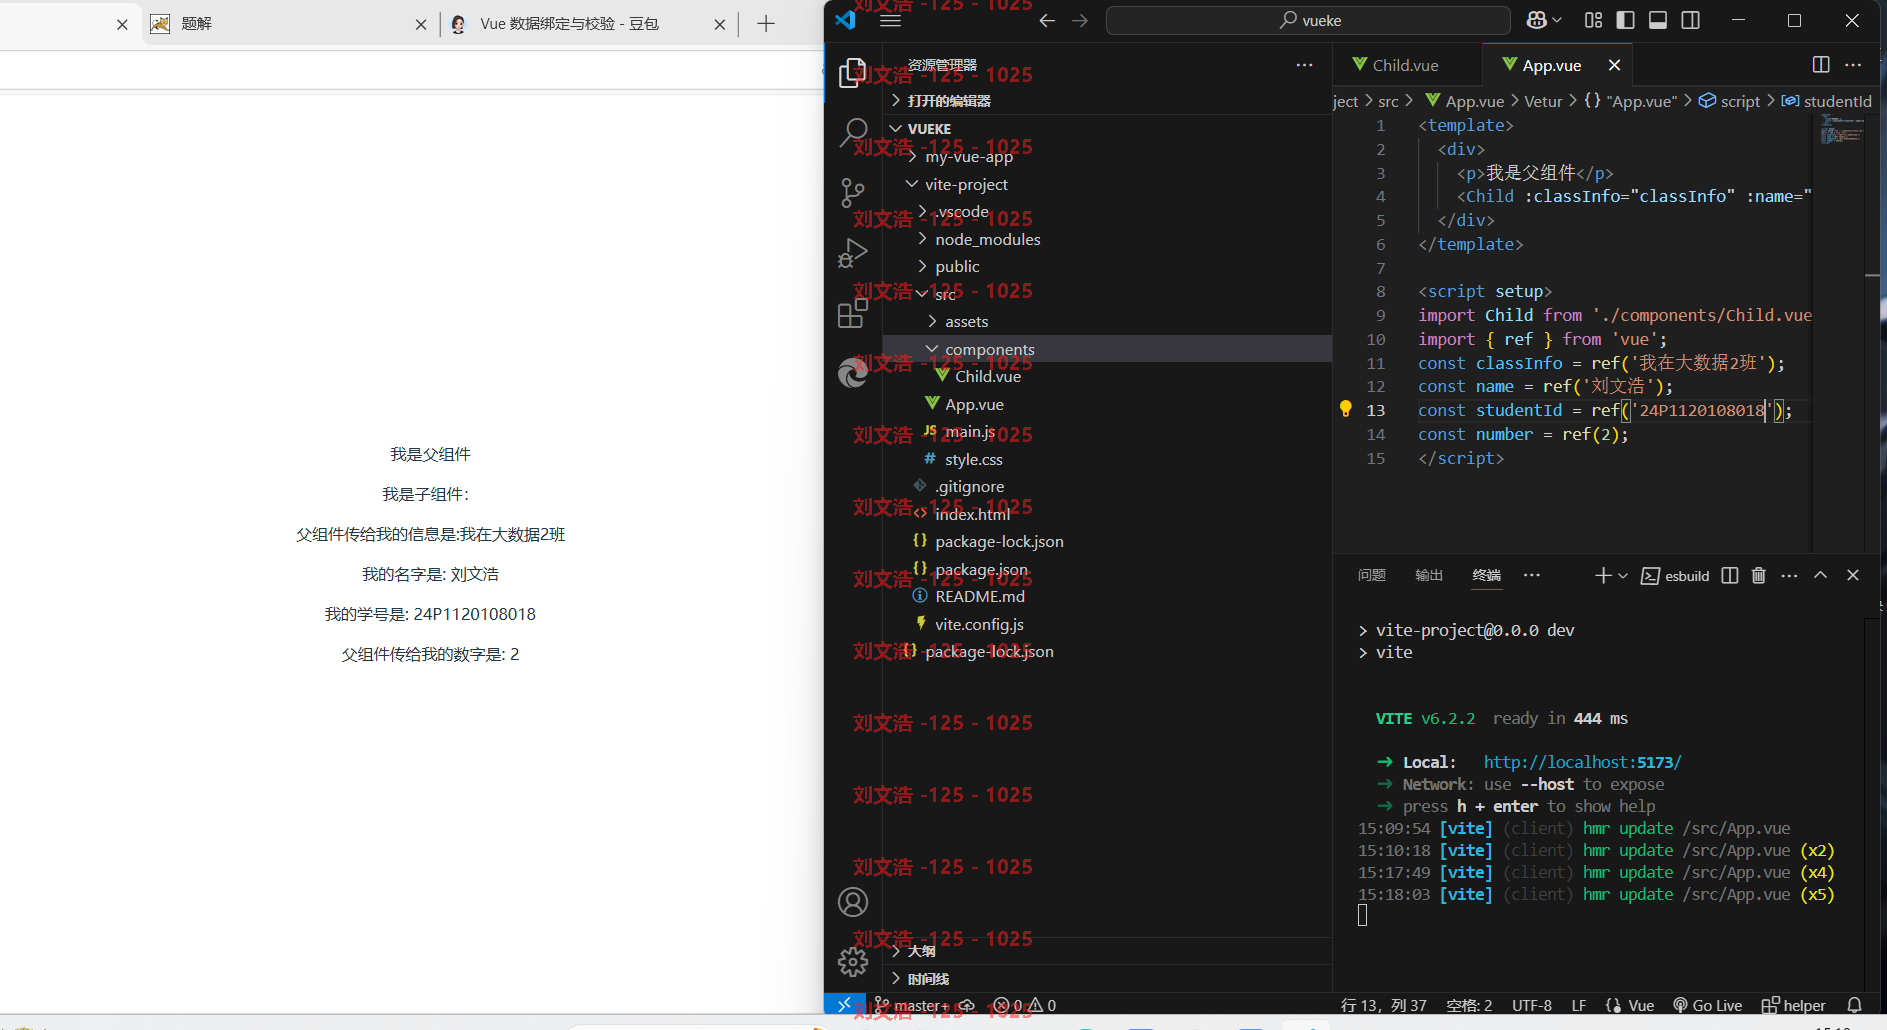Toggle the secondary side bar visibility
This screenshot has width=1887, height=1030.
point(1691,20)
